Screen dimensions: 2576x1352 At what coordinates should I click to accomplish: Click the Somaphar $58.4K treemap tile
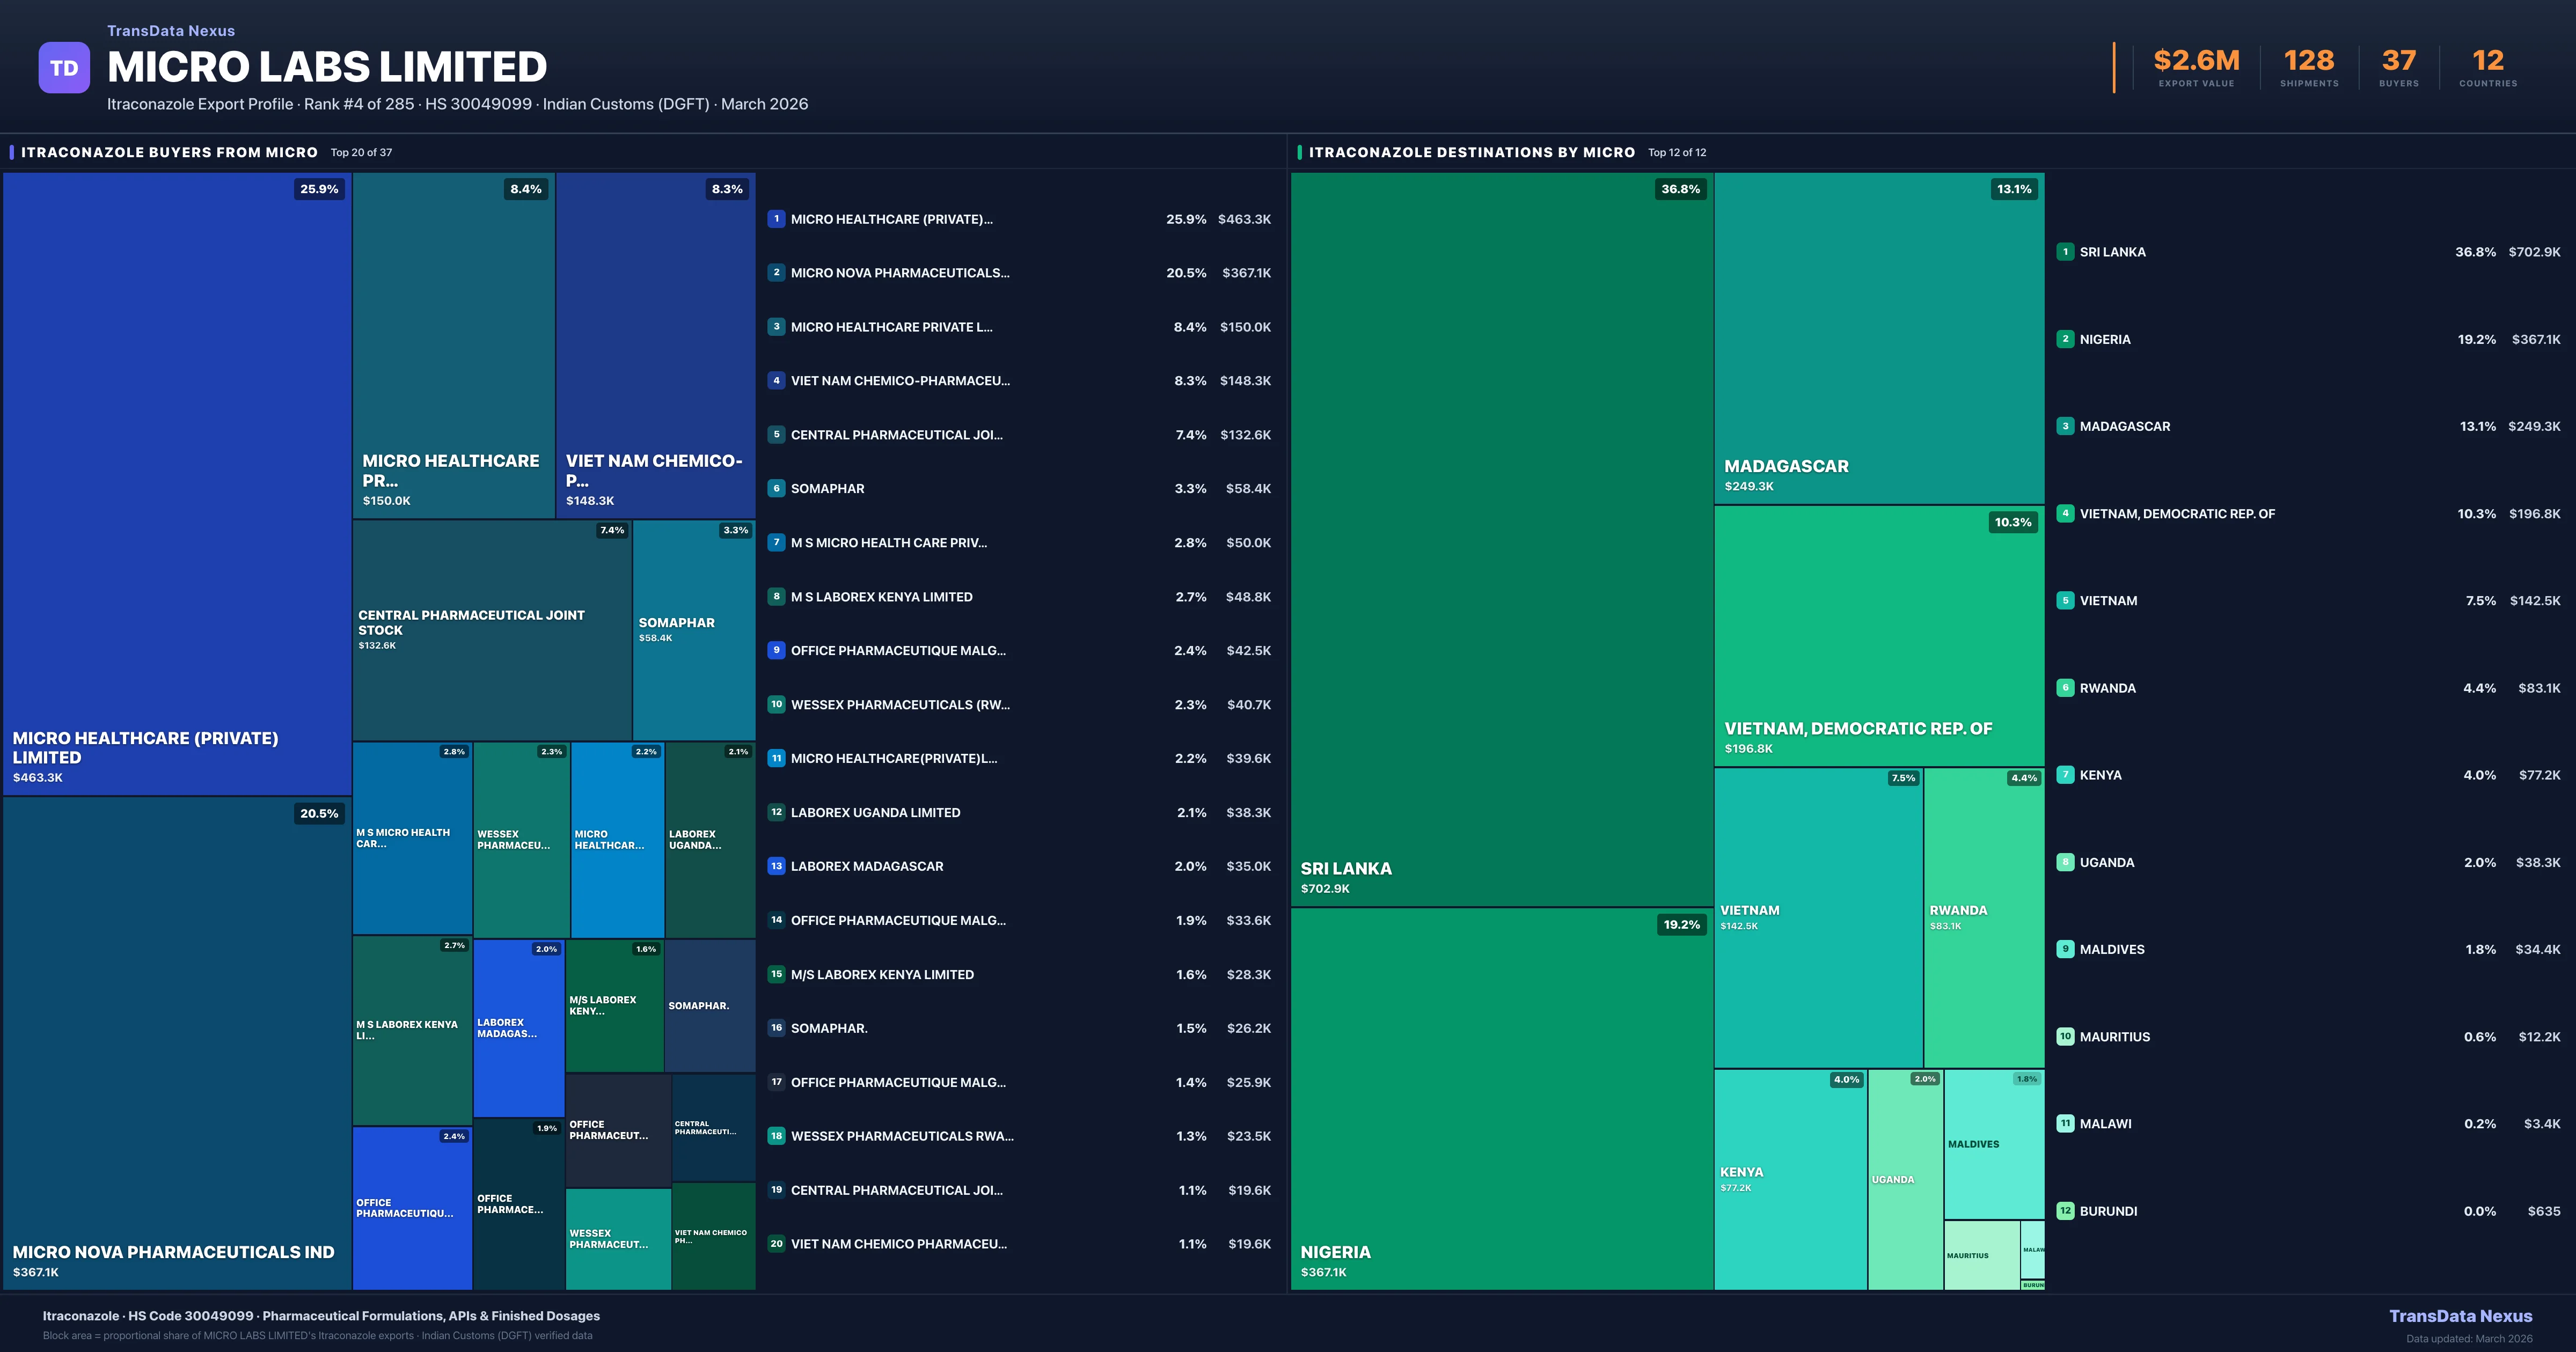[693, 630]
